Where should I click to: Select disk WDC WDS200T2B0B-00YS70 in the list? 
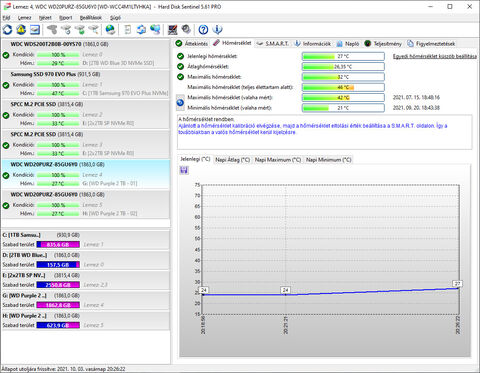click(x=85, y=54)
